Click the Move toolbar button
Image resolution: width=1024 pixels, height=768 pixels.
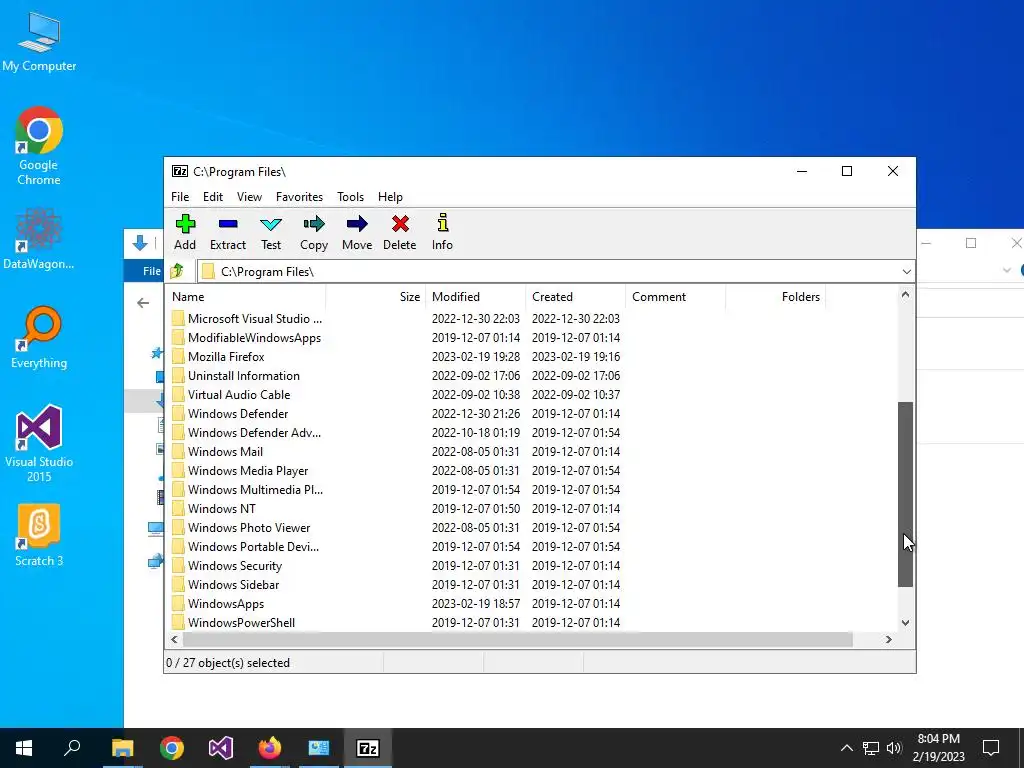click(357, 232)
